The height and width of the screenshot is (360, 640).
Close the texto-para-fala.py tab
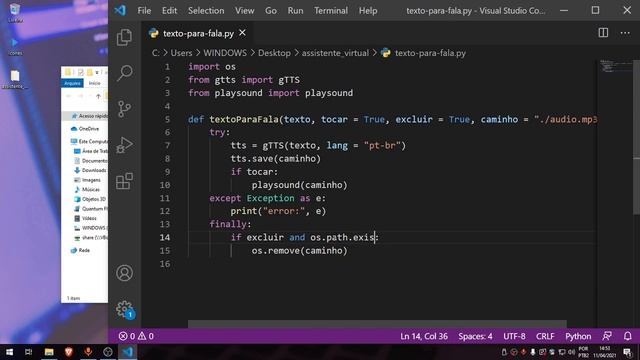point(242,33)
